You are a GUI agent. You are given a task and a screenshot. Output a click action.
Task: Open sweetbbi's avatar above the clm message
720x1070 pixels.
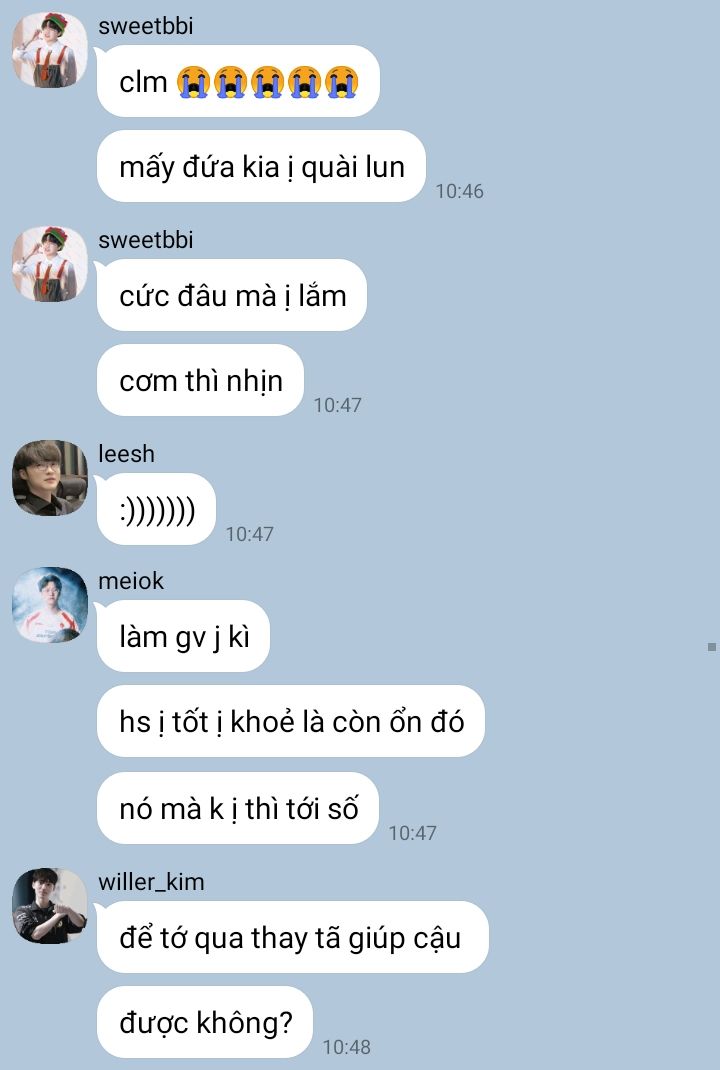50,50
